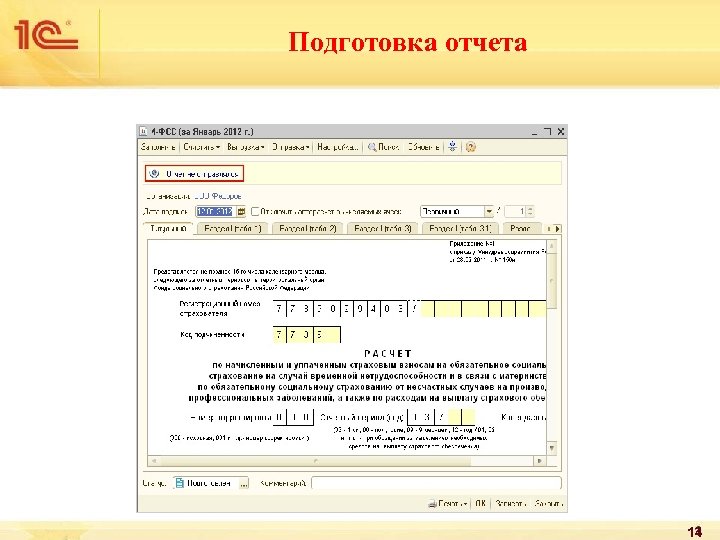Screen dimensions: 720x540
Task: Open Настройка settings in the toolbar
Action: pos(337,147)
